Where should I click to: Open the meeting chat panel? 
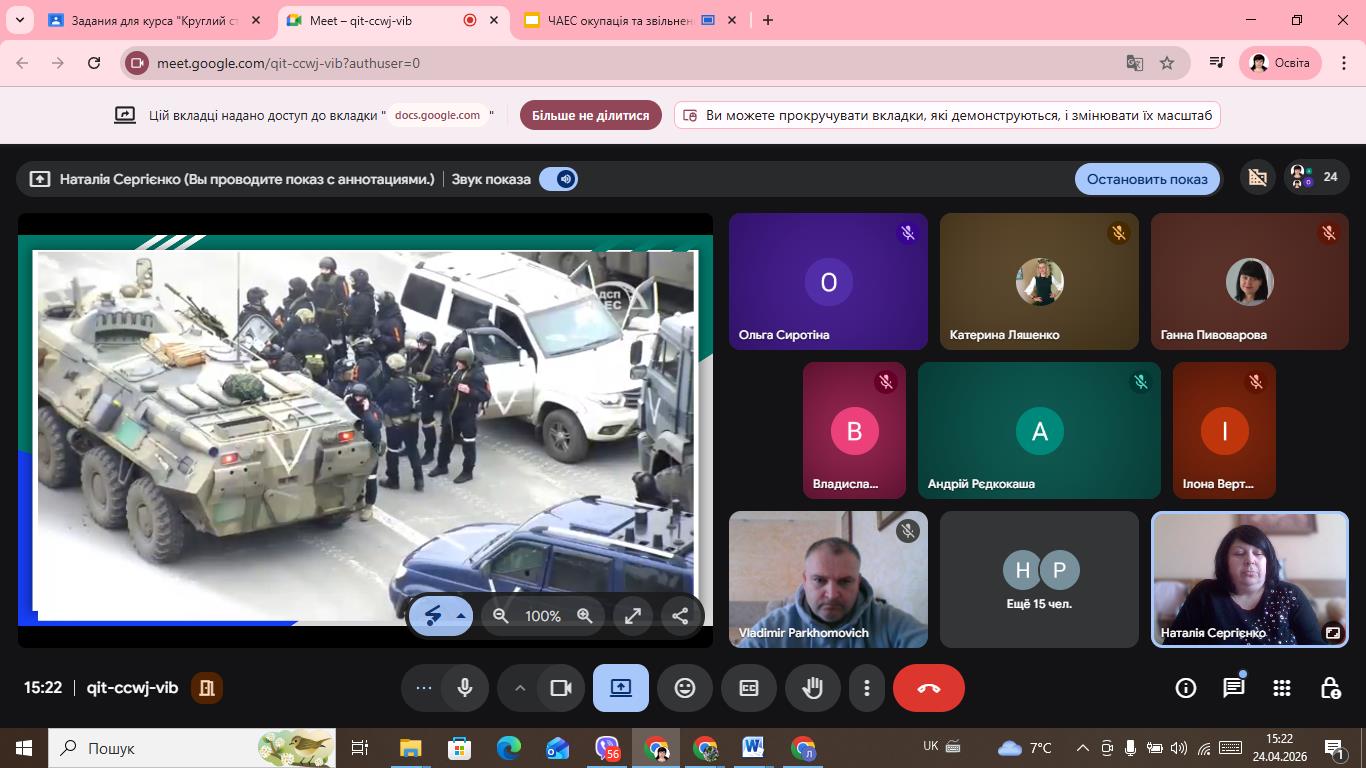(x=1233, y=688)
